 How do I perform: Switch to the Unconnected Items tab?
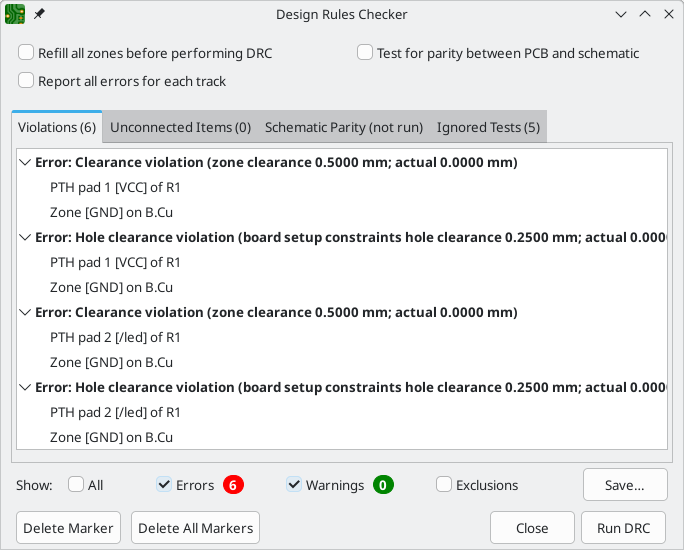pyautogui.click(x=181, y=127)
